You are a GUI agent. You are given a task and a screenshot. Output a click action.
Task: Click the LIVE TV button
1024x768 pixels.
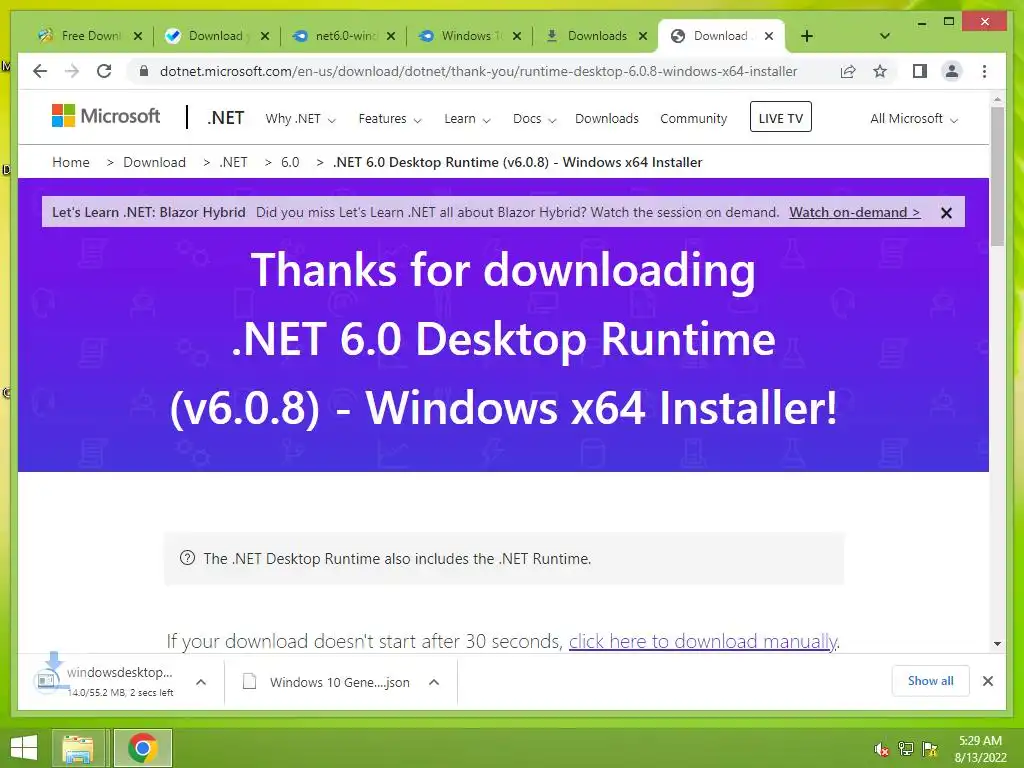click(x=780, y=117)
